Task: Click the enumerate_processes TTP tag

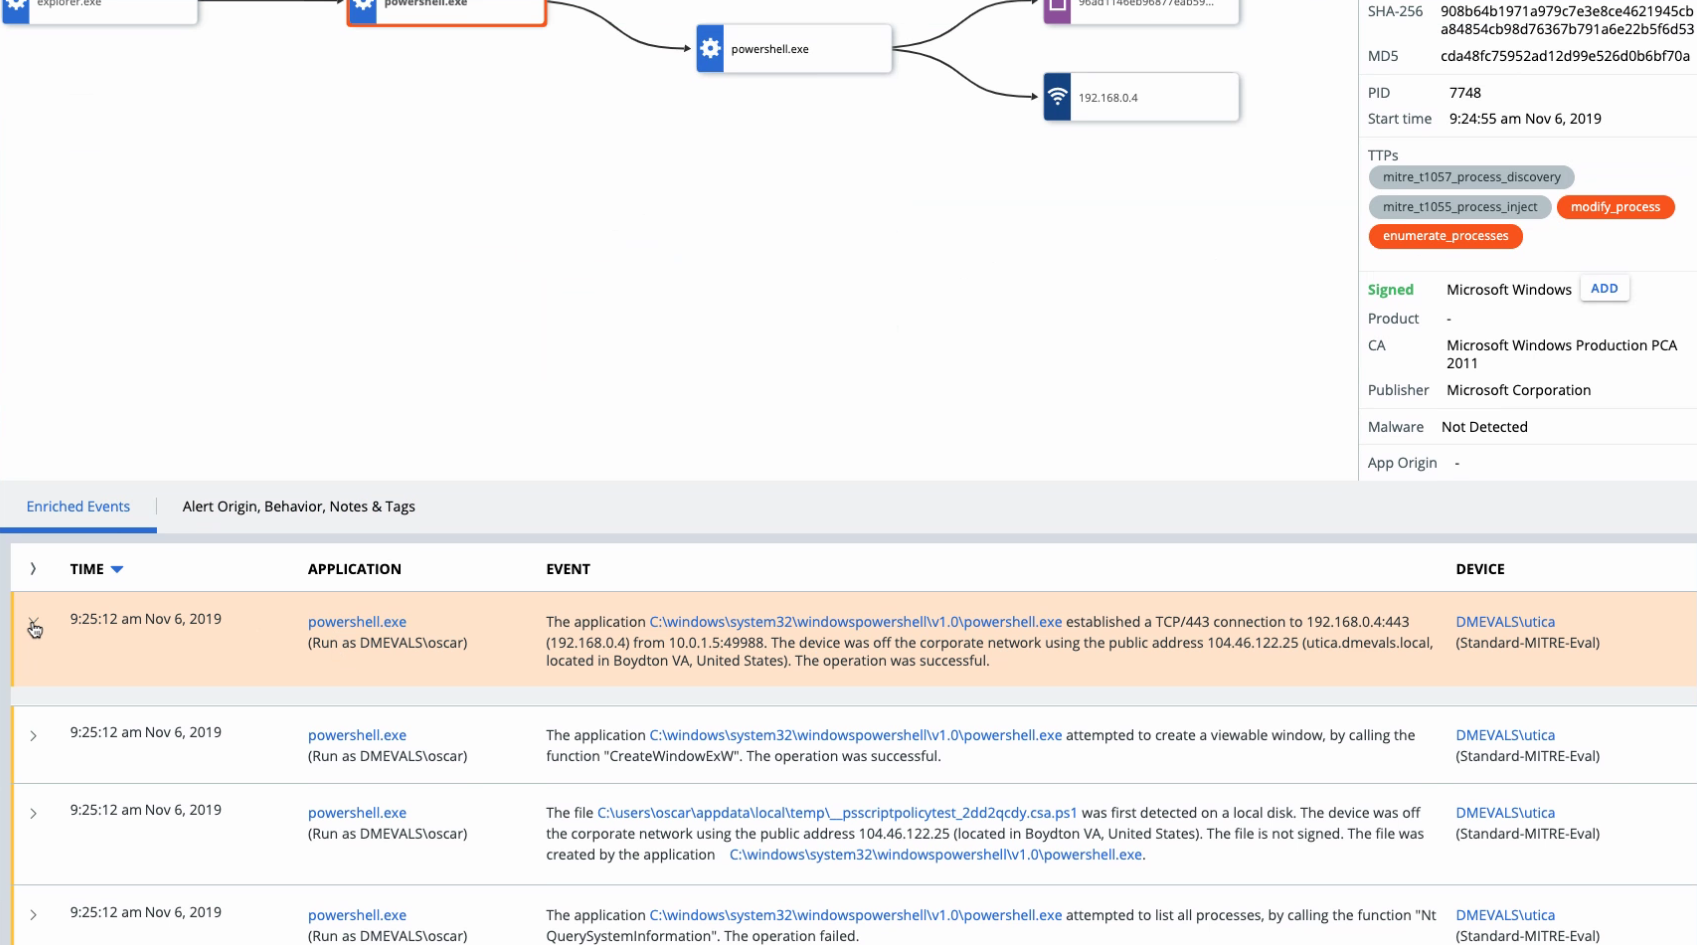Action: coord(1445,236)
